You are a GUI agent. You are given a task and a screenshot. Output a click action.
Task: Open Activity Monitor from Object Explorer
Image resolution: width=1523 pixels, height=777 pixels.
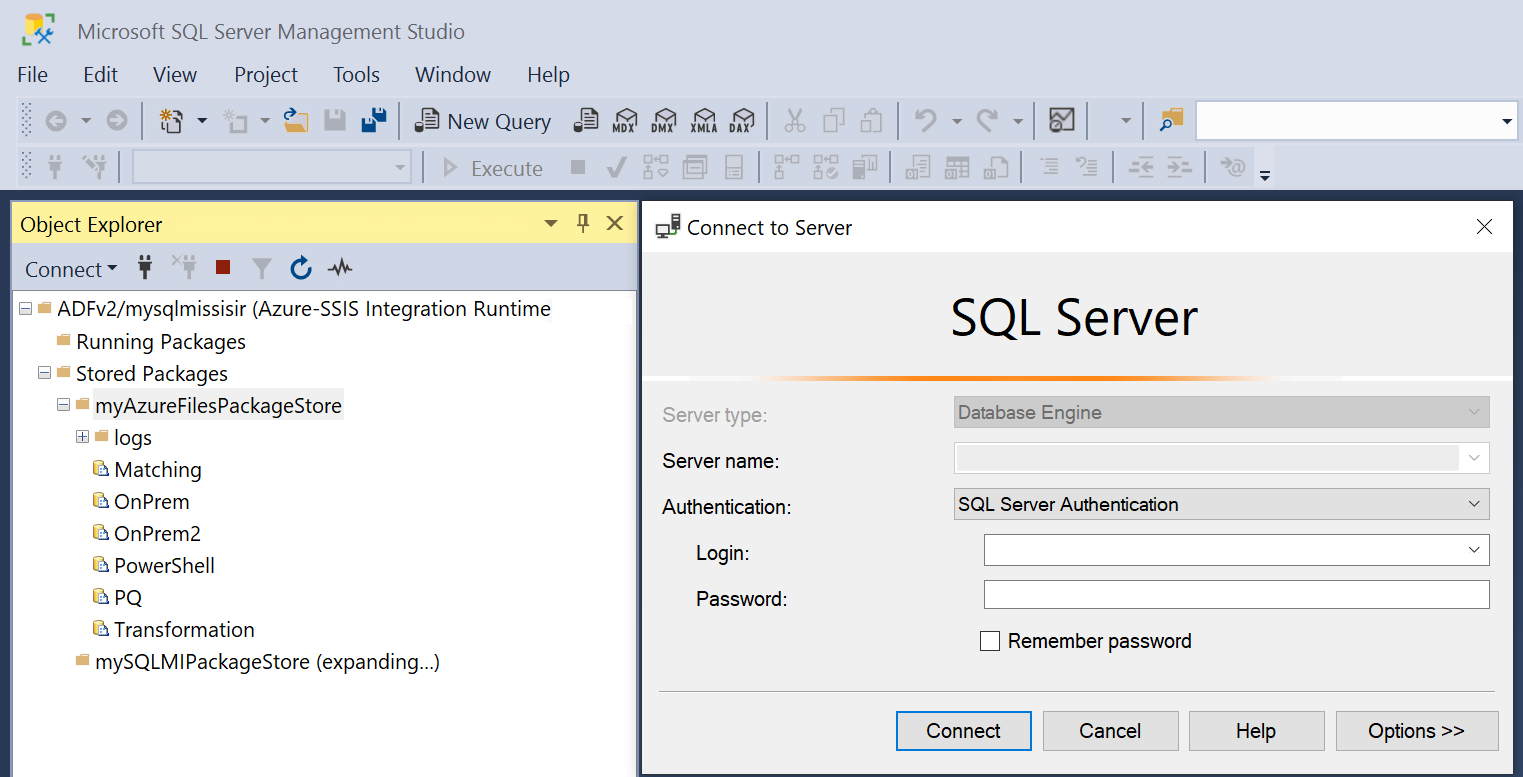pos(340,268)
